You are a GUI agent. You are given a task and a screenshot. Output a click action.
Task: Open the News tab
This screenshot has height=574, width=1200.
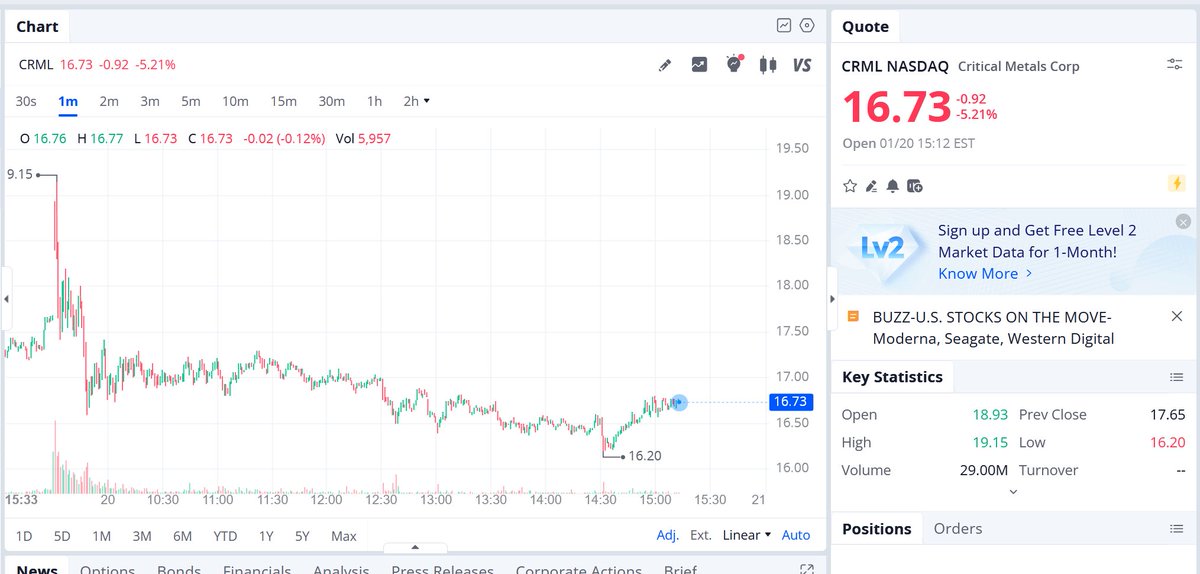click(x=37, y=569)
